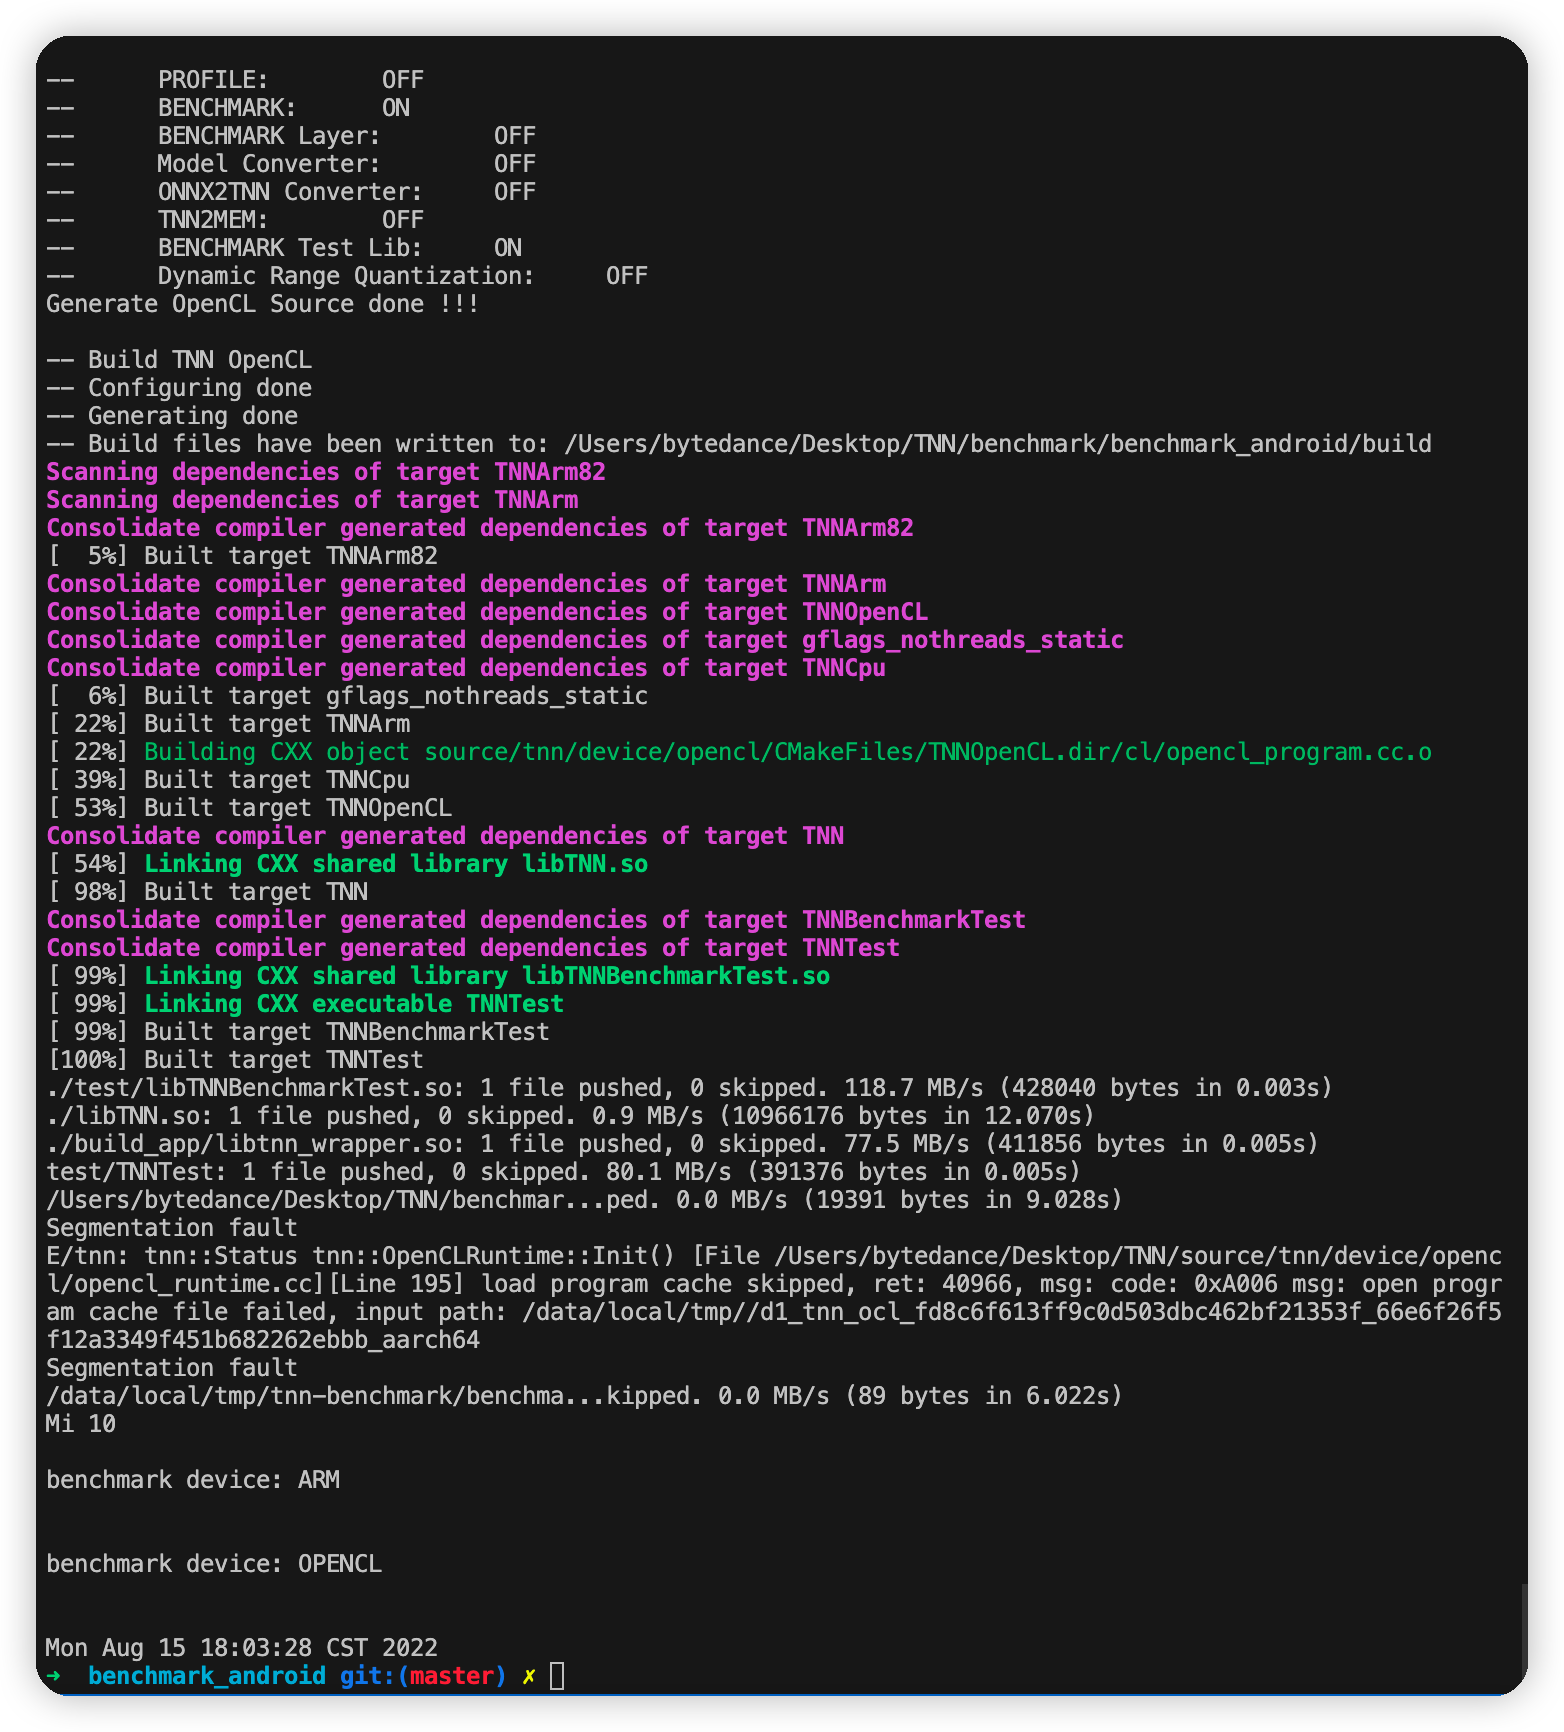Click the 'Build files have been written to' path line
The width and height of the screenshot is (1564, 1732).
click(x=739, y=444)
